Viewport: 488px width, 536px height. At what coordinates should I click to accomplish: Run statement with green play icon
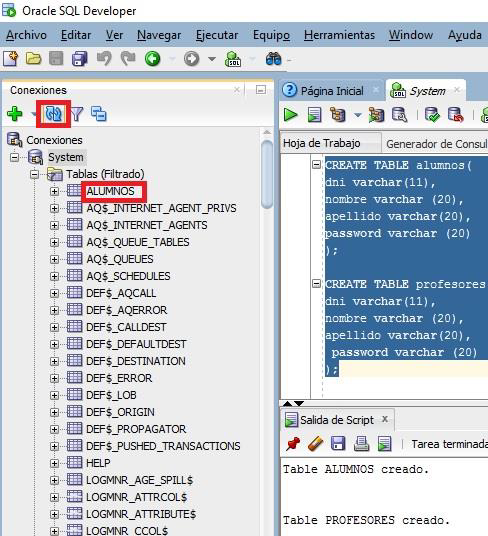click(290, 115)
